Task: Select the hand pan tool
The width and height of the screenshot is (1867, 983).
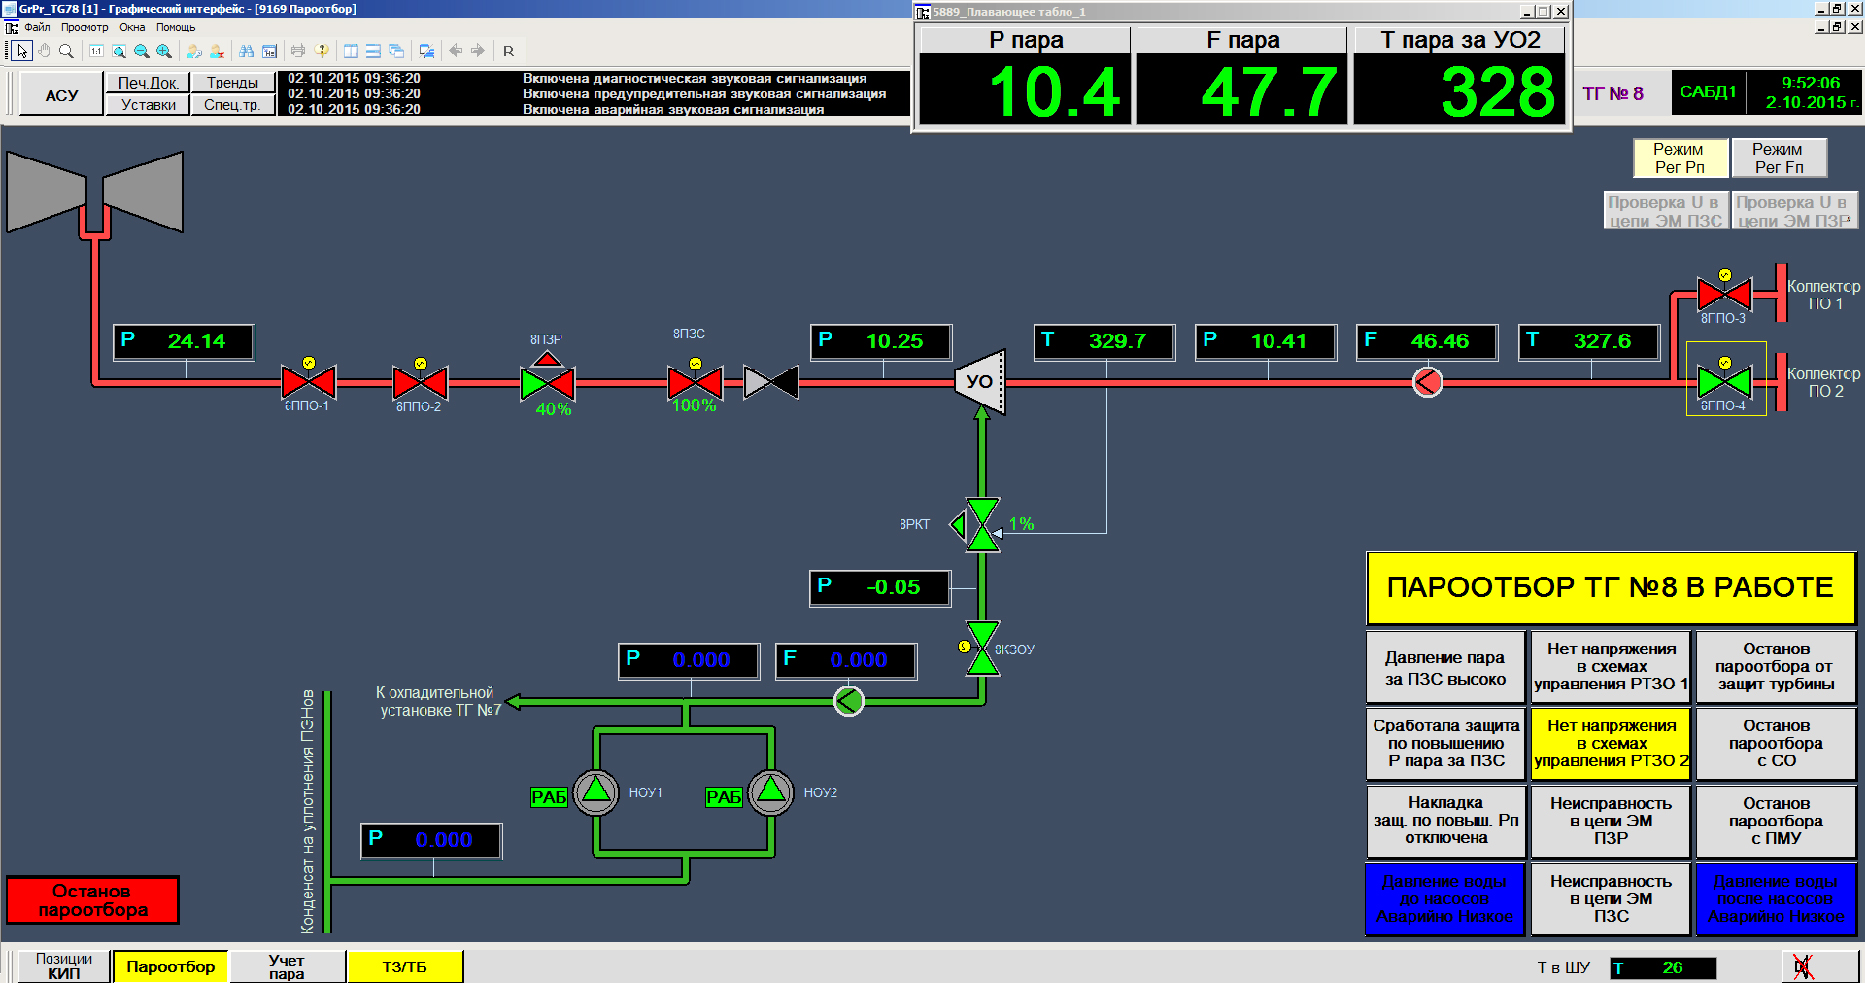Action: (44, 51)
